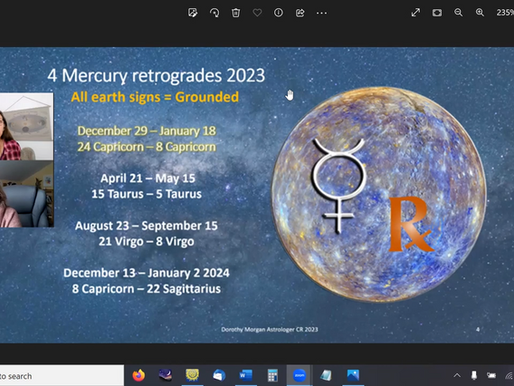Open the yellow sun emblem taskbar app

click(x=192, y=375)
